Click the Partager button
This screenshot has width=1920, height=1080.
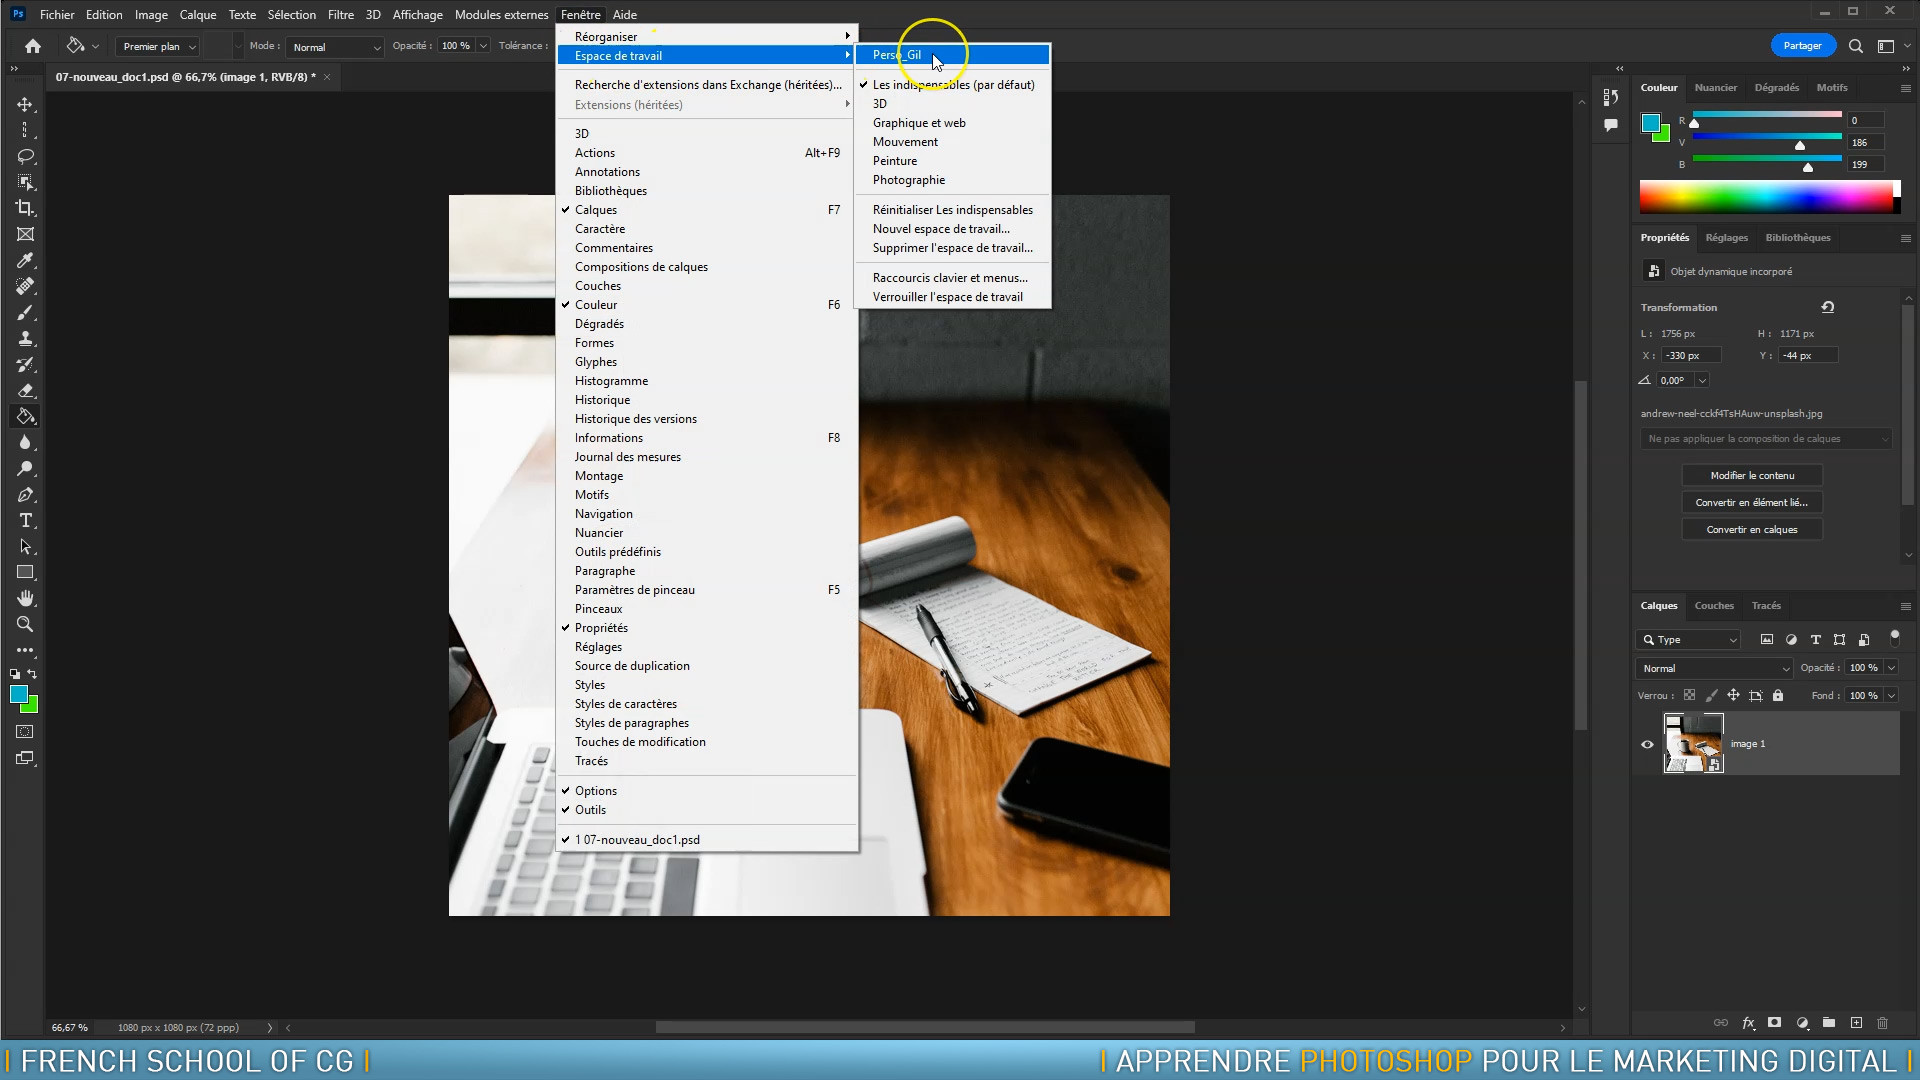[1802, 46]
